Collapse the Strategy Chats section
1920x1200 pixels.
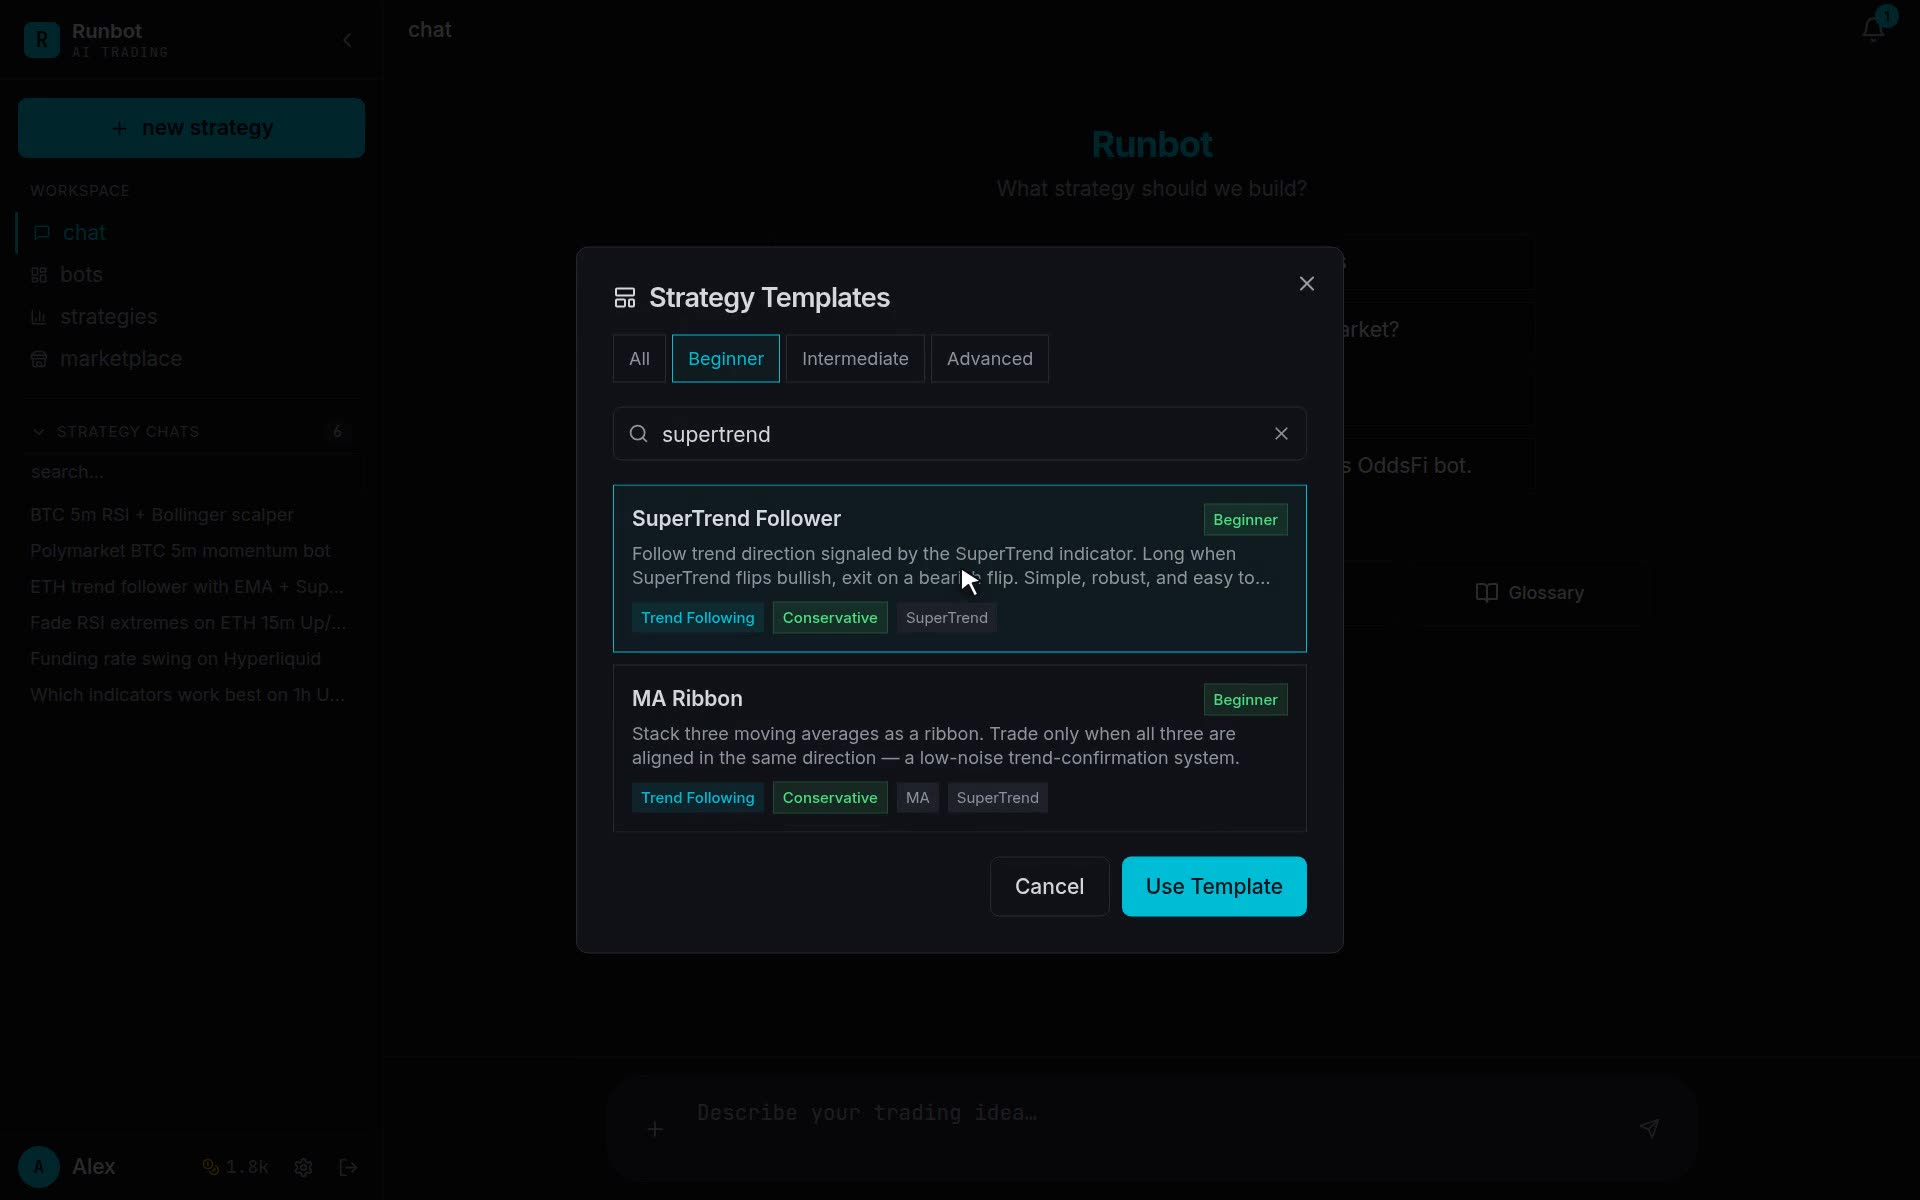38,432
